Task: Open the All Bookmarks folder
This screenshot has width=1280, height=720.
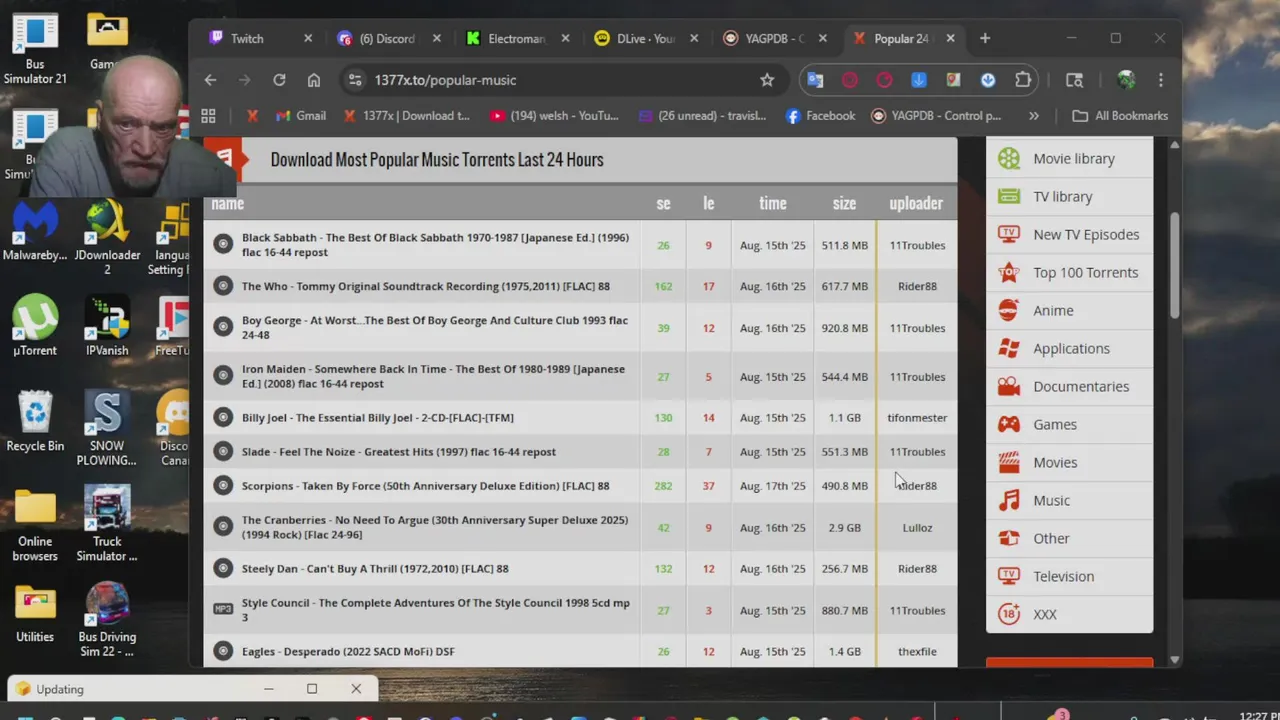Action: pyautogui.click(x=1120, y=116)
